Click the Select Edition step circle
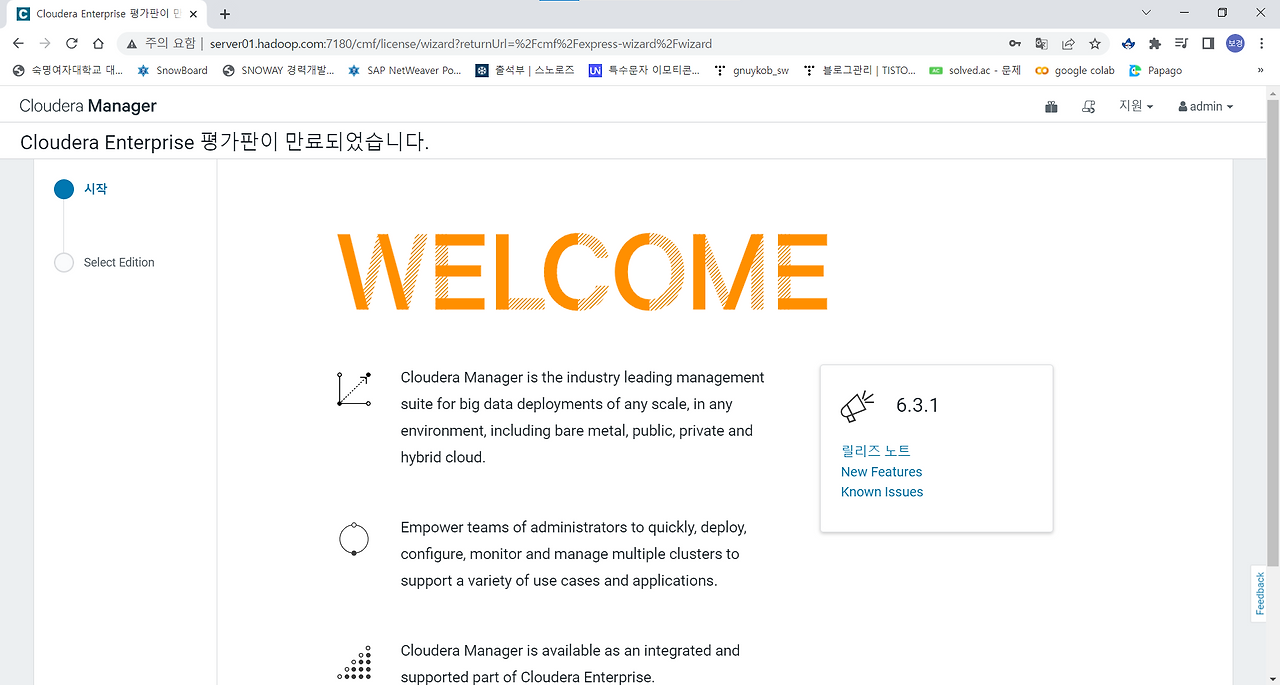The height and width of the screenshot is (685, 1280). coord(64,262)
